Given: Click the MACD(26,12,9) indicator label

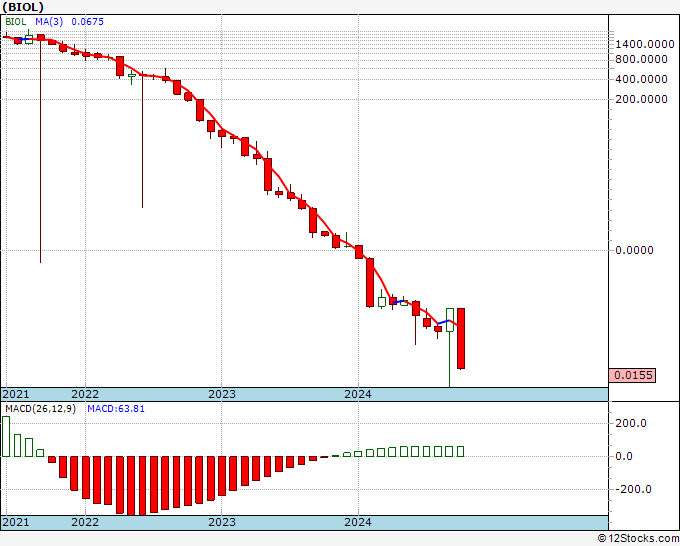Looking at the screenshot, I should (40, 409).
